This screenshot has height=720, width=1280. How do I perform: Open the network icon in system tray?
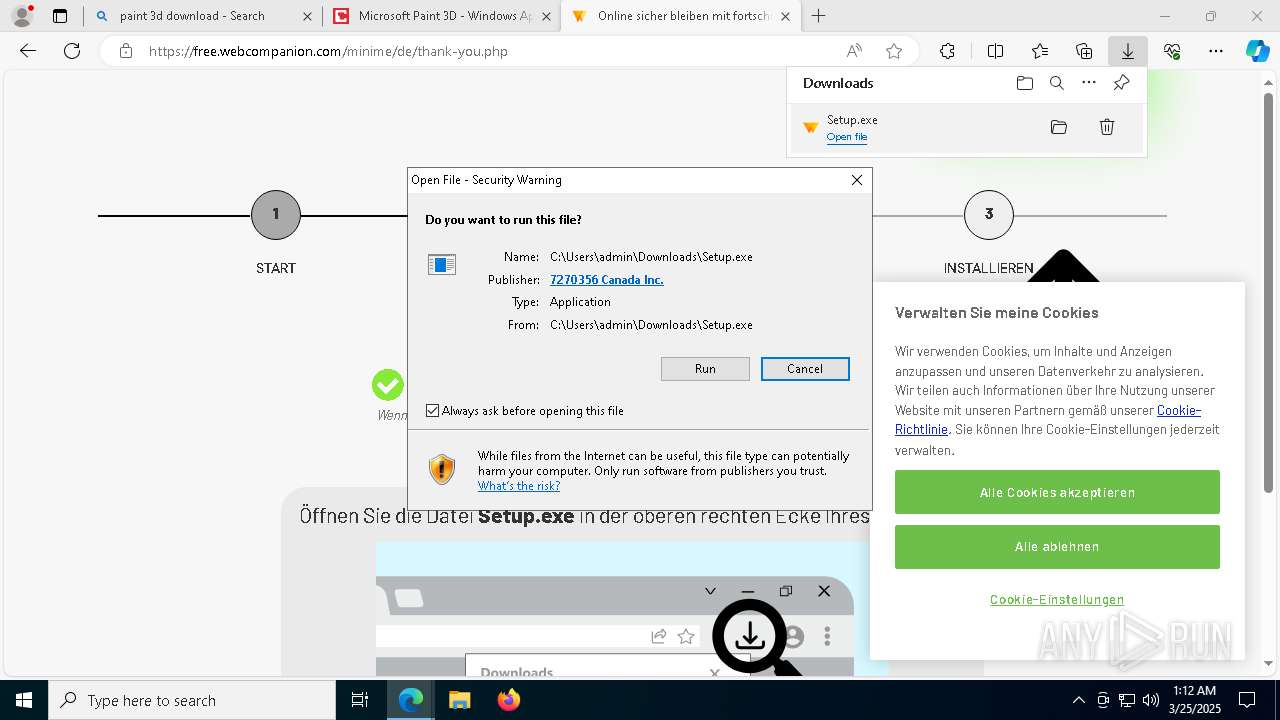(1127, 700)
